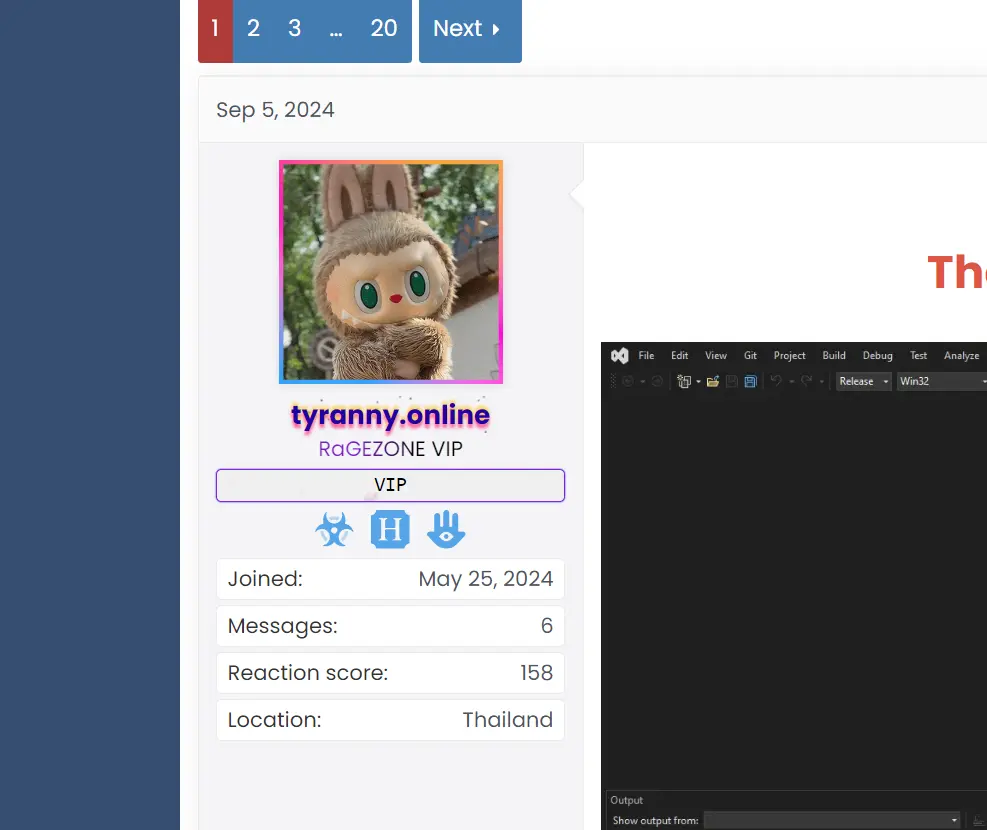The image size is (987, 830).
Task: Open the Project menu
Action: click(x=789, y=356)
